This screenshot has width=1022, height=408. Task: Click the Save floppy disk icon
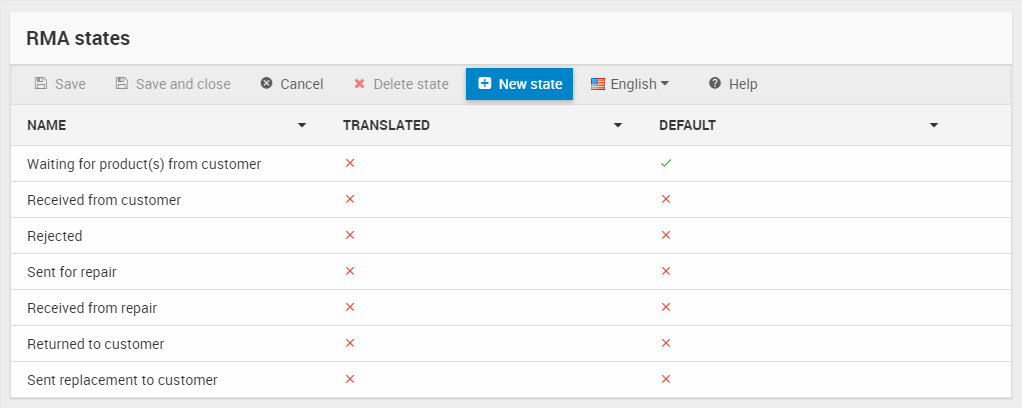41,84
